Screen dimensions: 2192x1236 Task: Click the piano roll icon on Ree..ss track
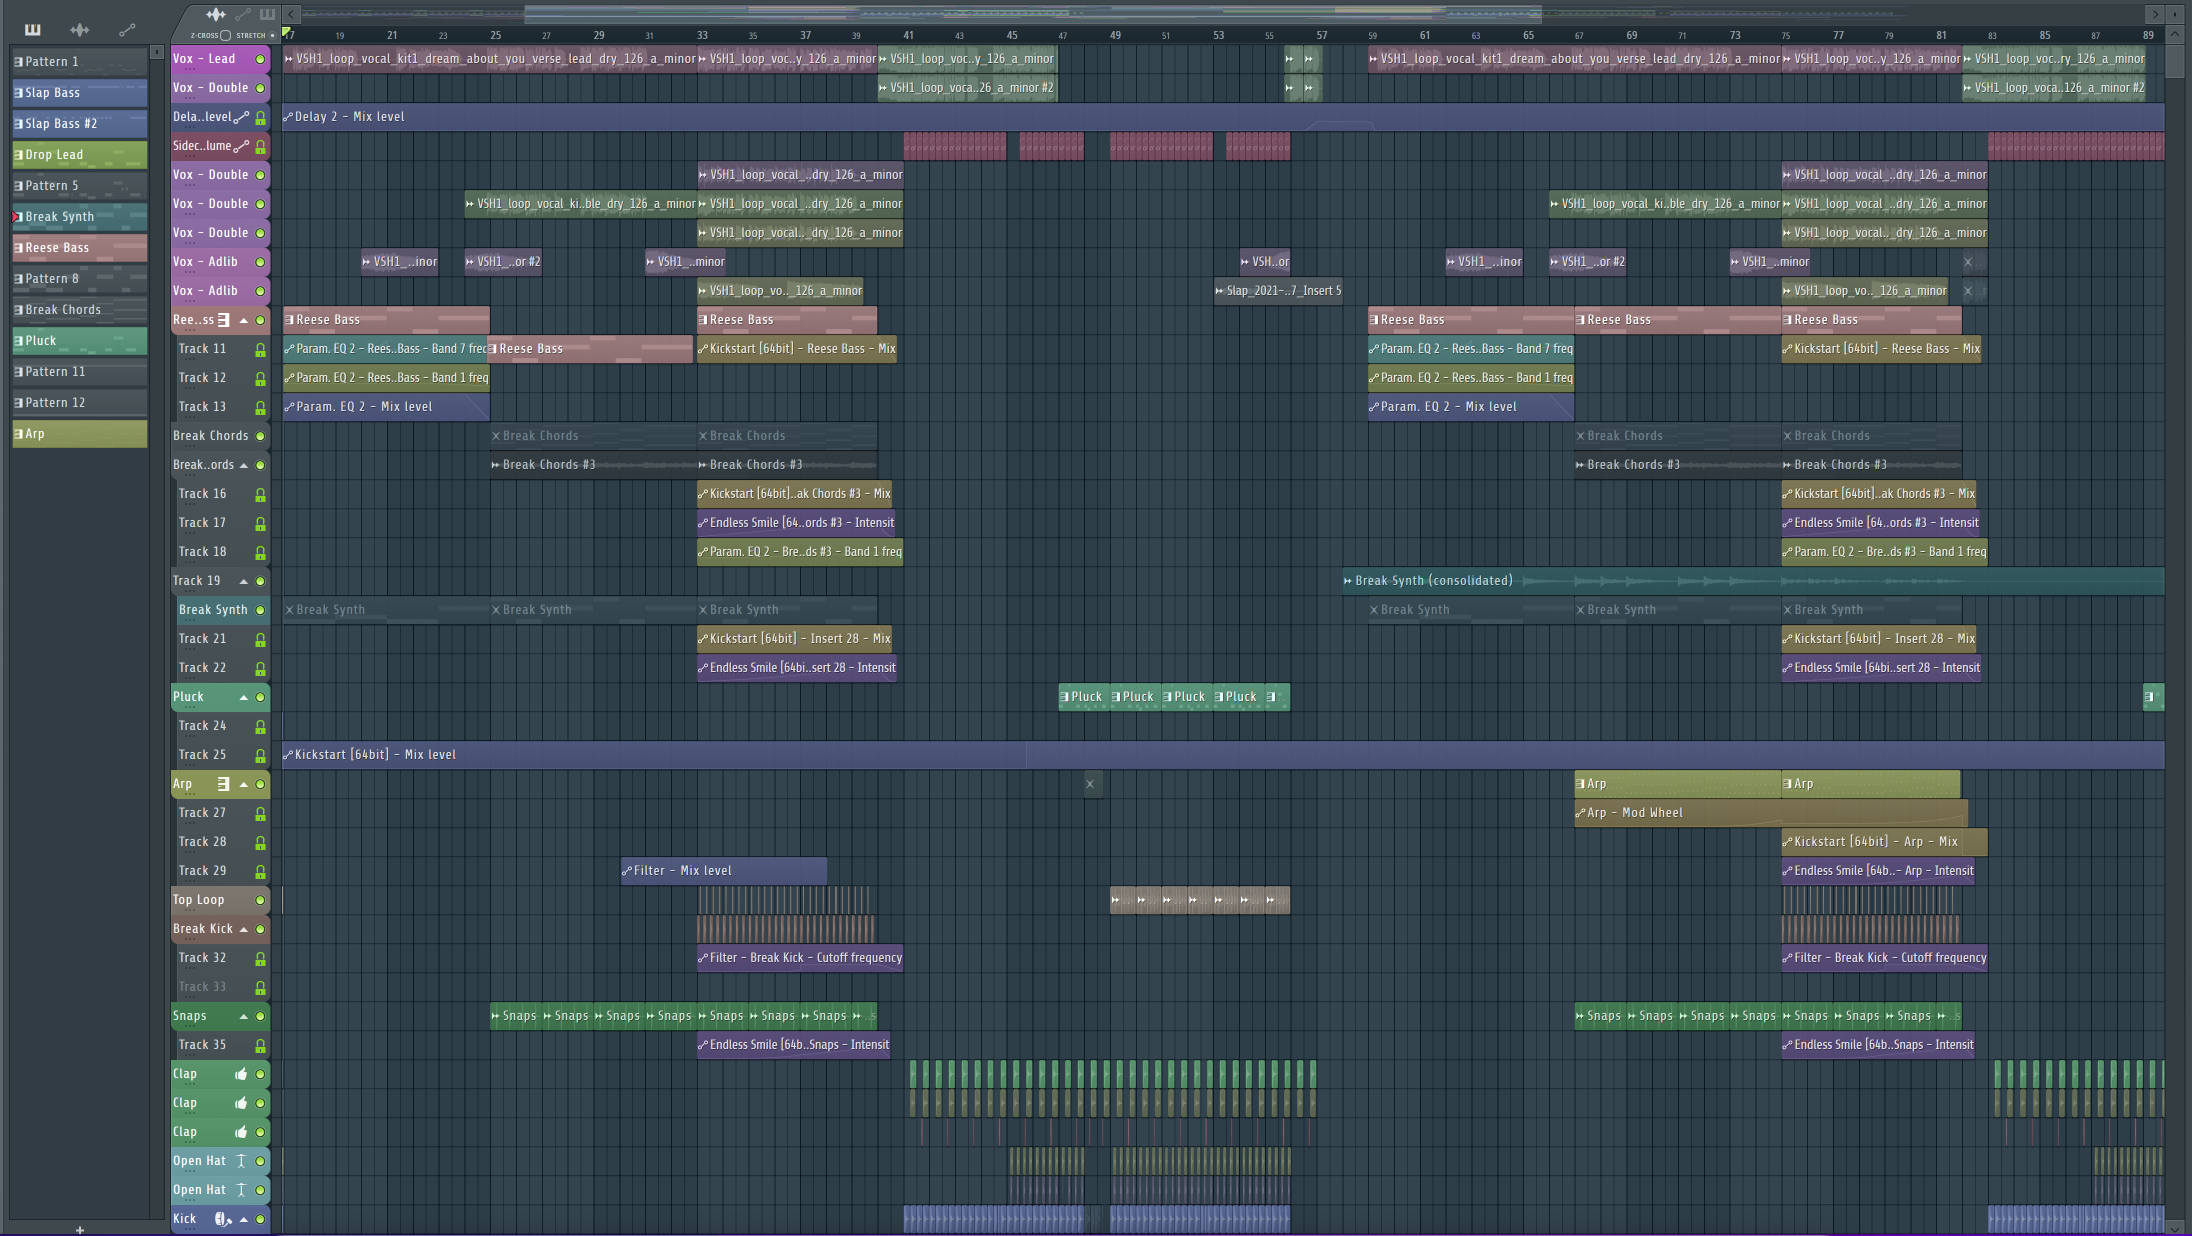[x=224, y=320]
